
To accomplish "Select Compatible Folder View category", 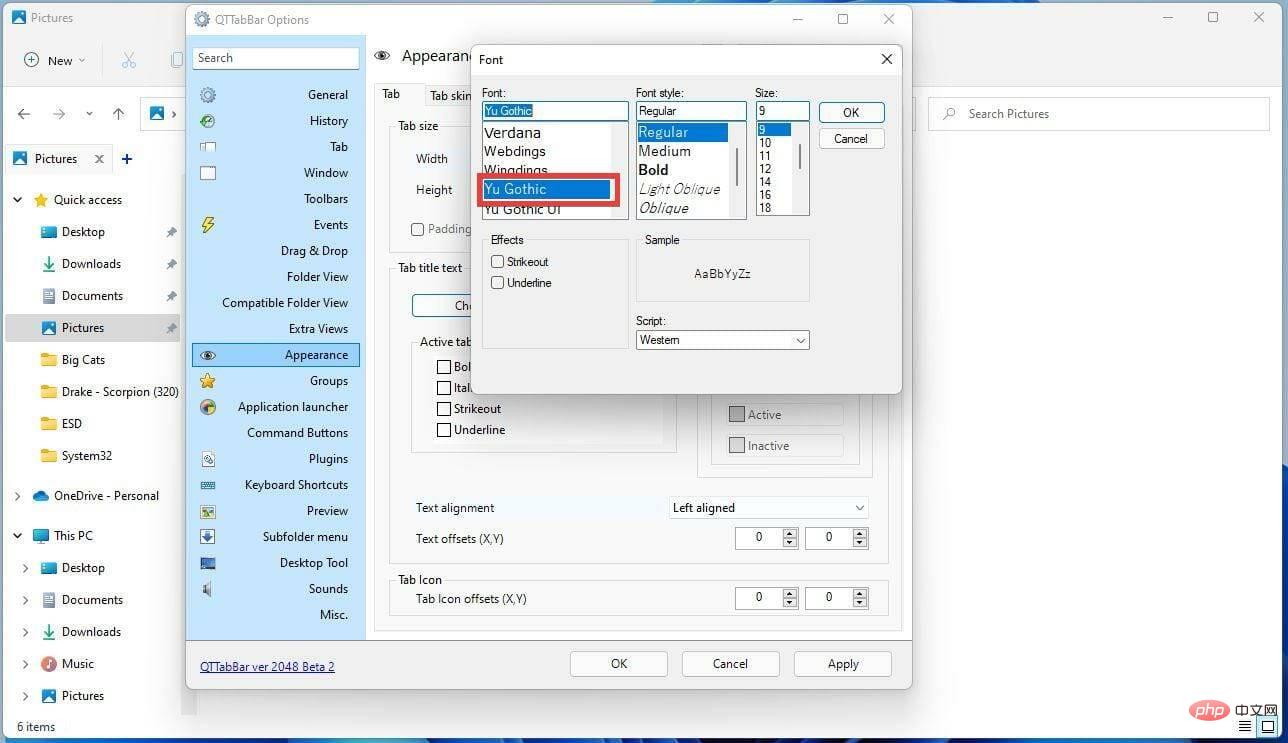I will point(285,303).
